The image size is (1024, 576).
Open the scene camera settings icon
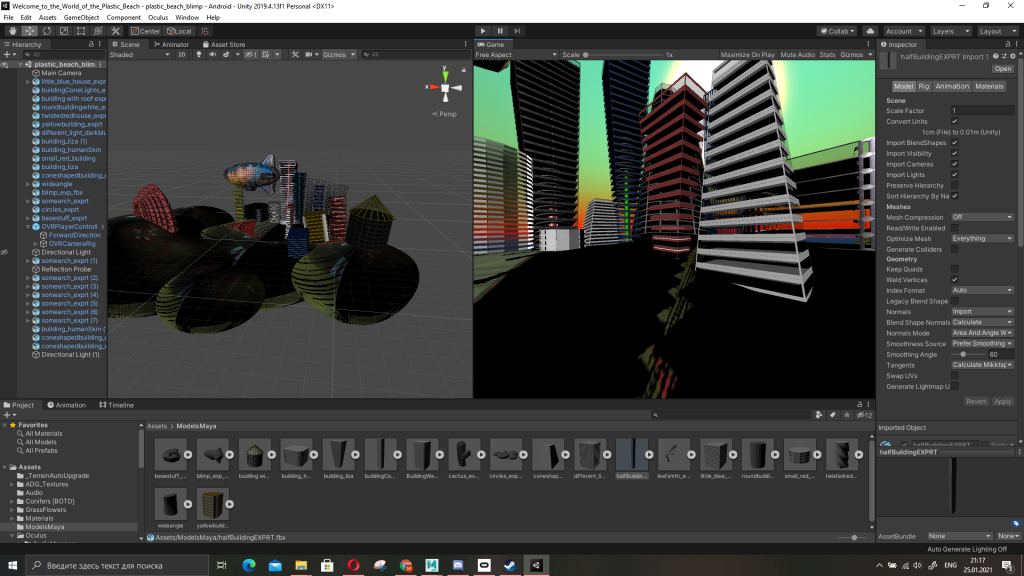point(308,55)
